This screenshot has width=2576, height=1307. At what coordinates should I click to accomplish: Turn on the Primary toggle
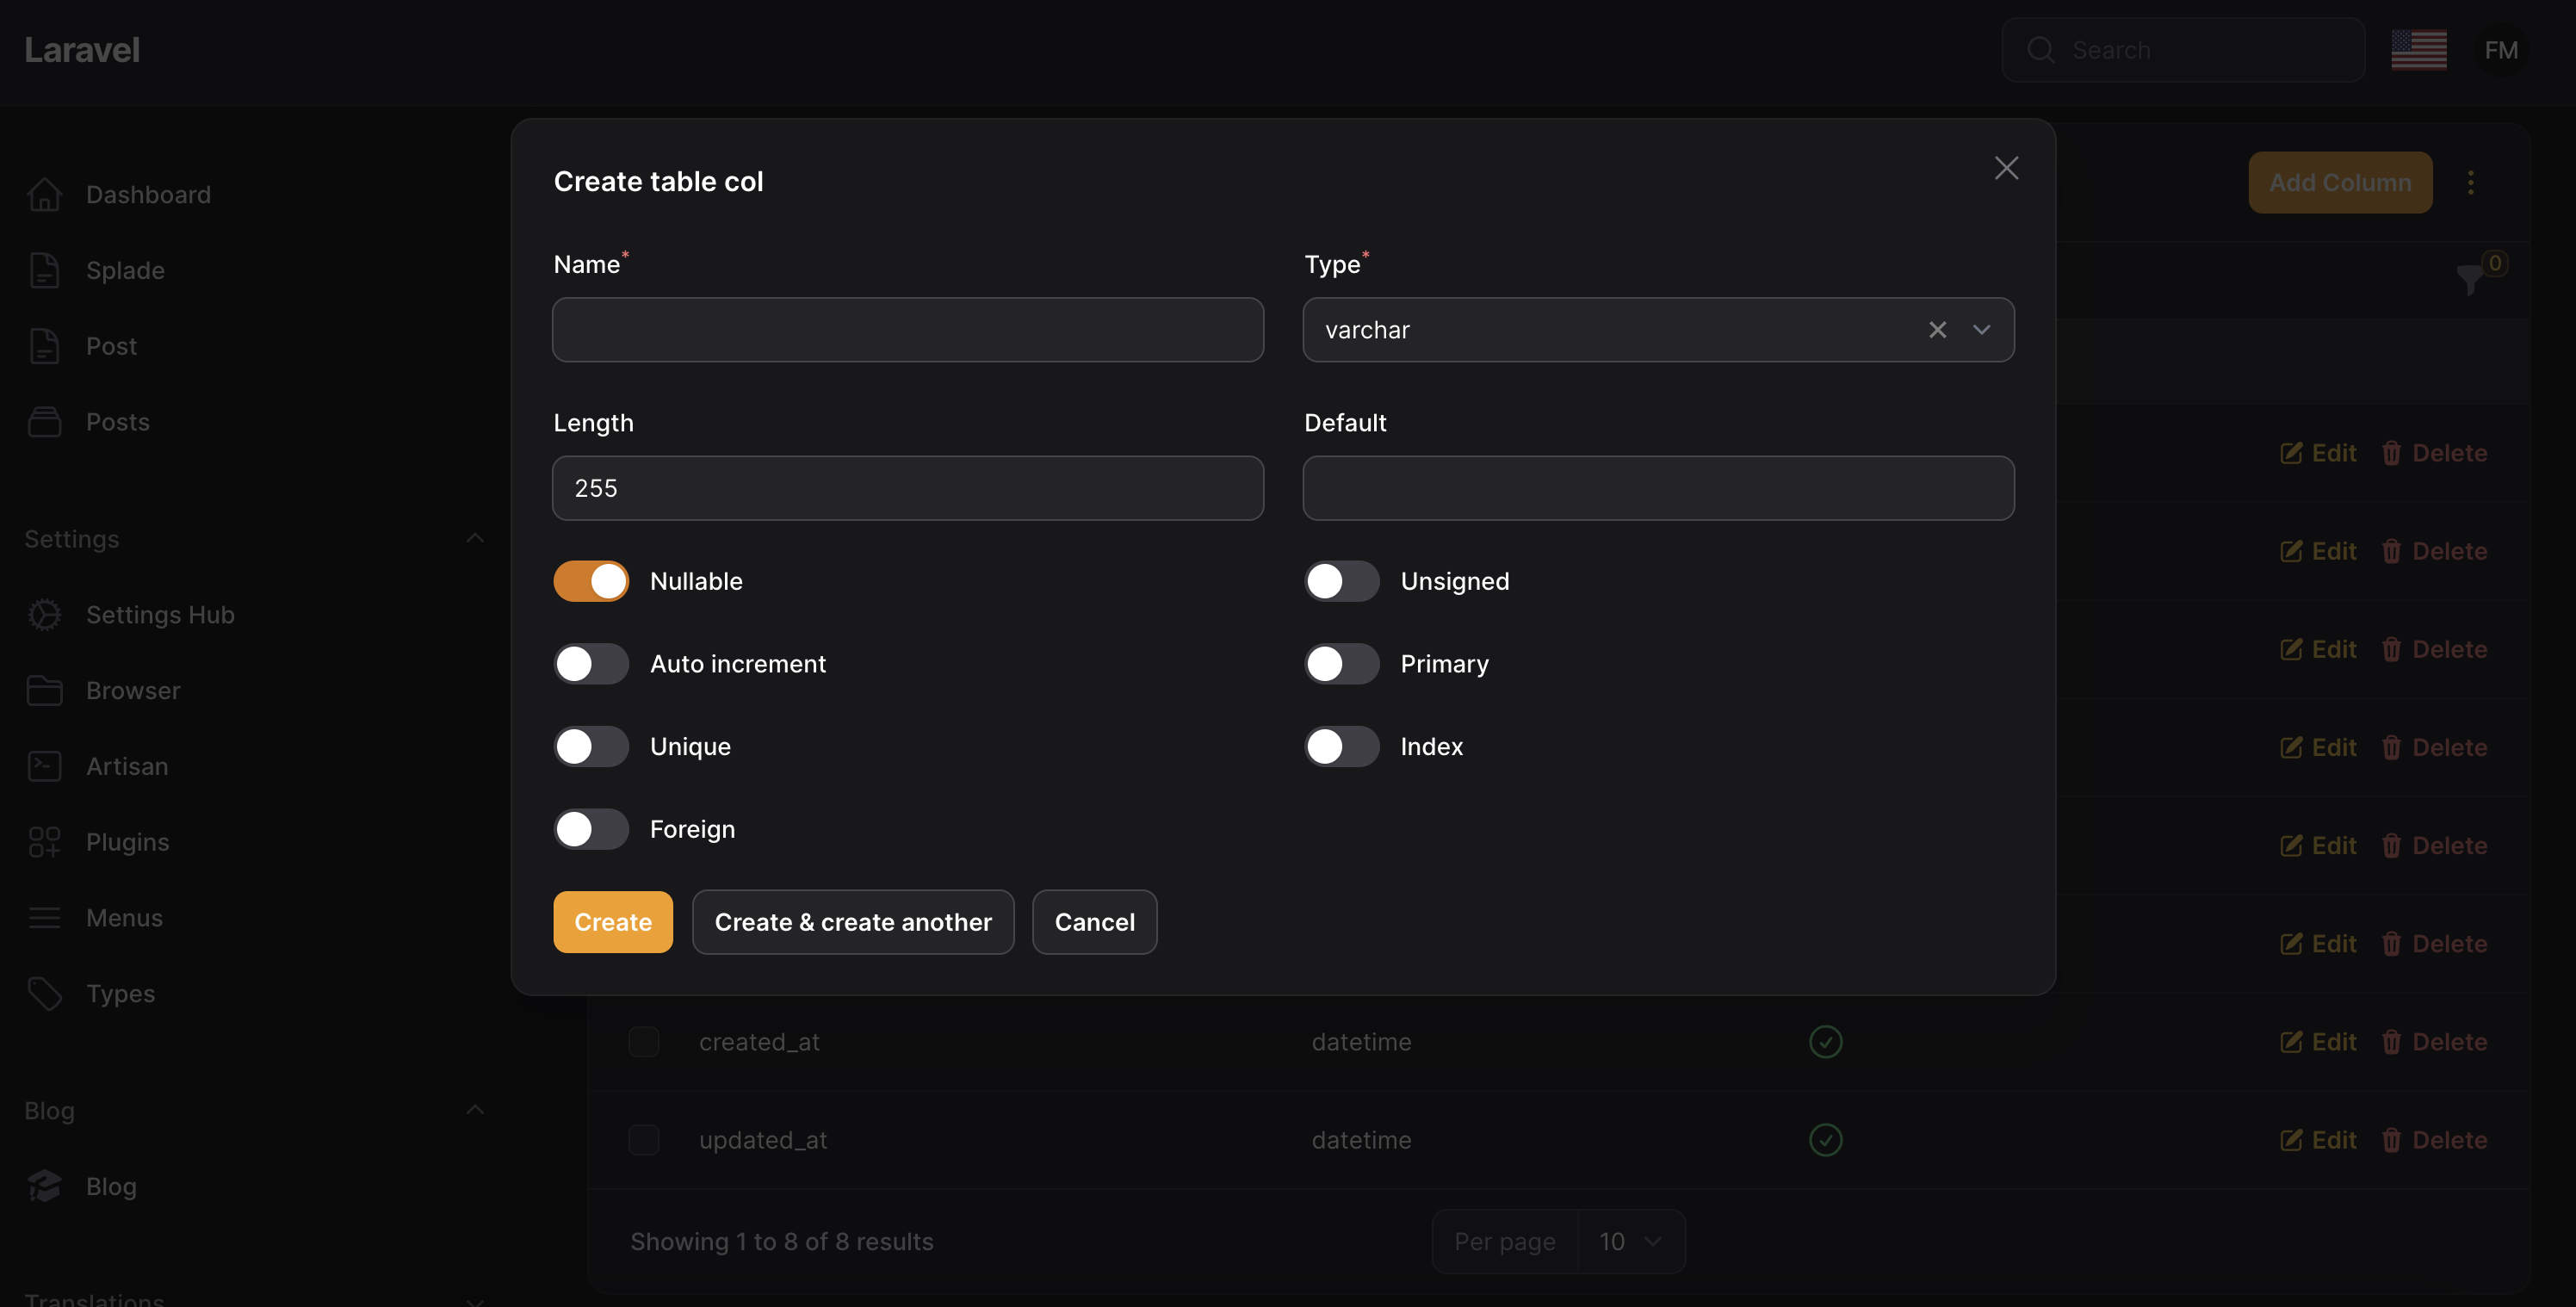(1341, 664)
